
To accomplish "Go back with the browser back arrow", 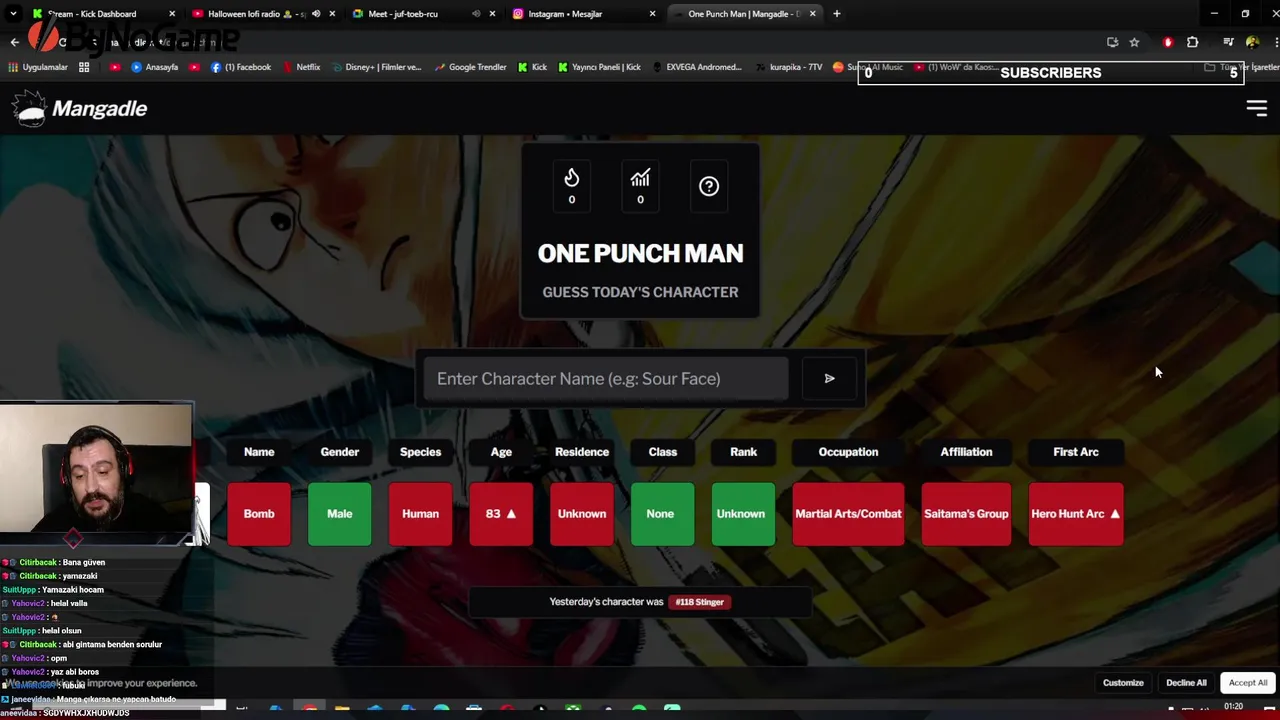I will point(15,42).
